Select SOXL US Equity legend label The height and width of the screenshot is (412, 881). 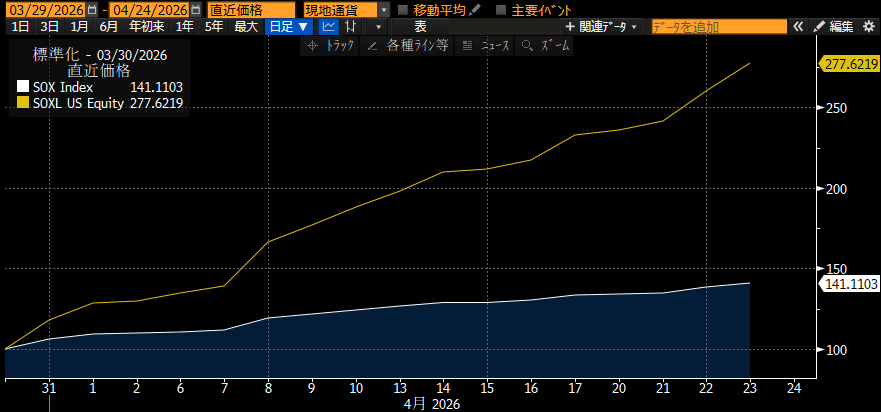79,103
